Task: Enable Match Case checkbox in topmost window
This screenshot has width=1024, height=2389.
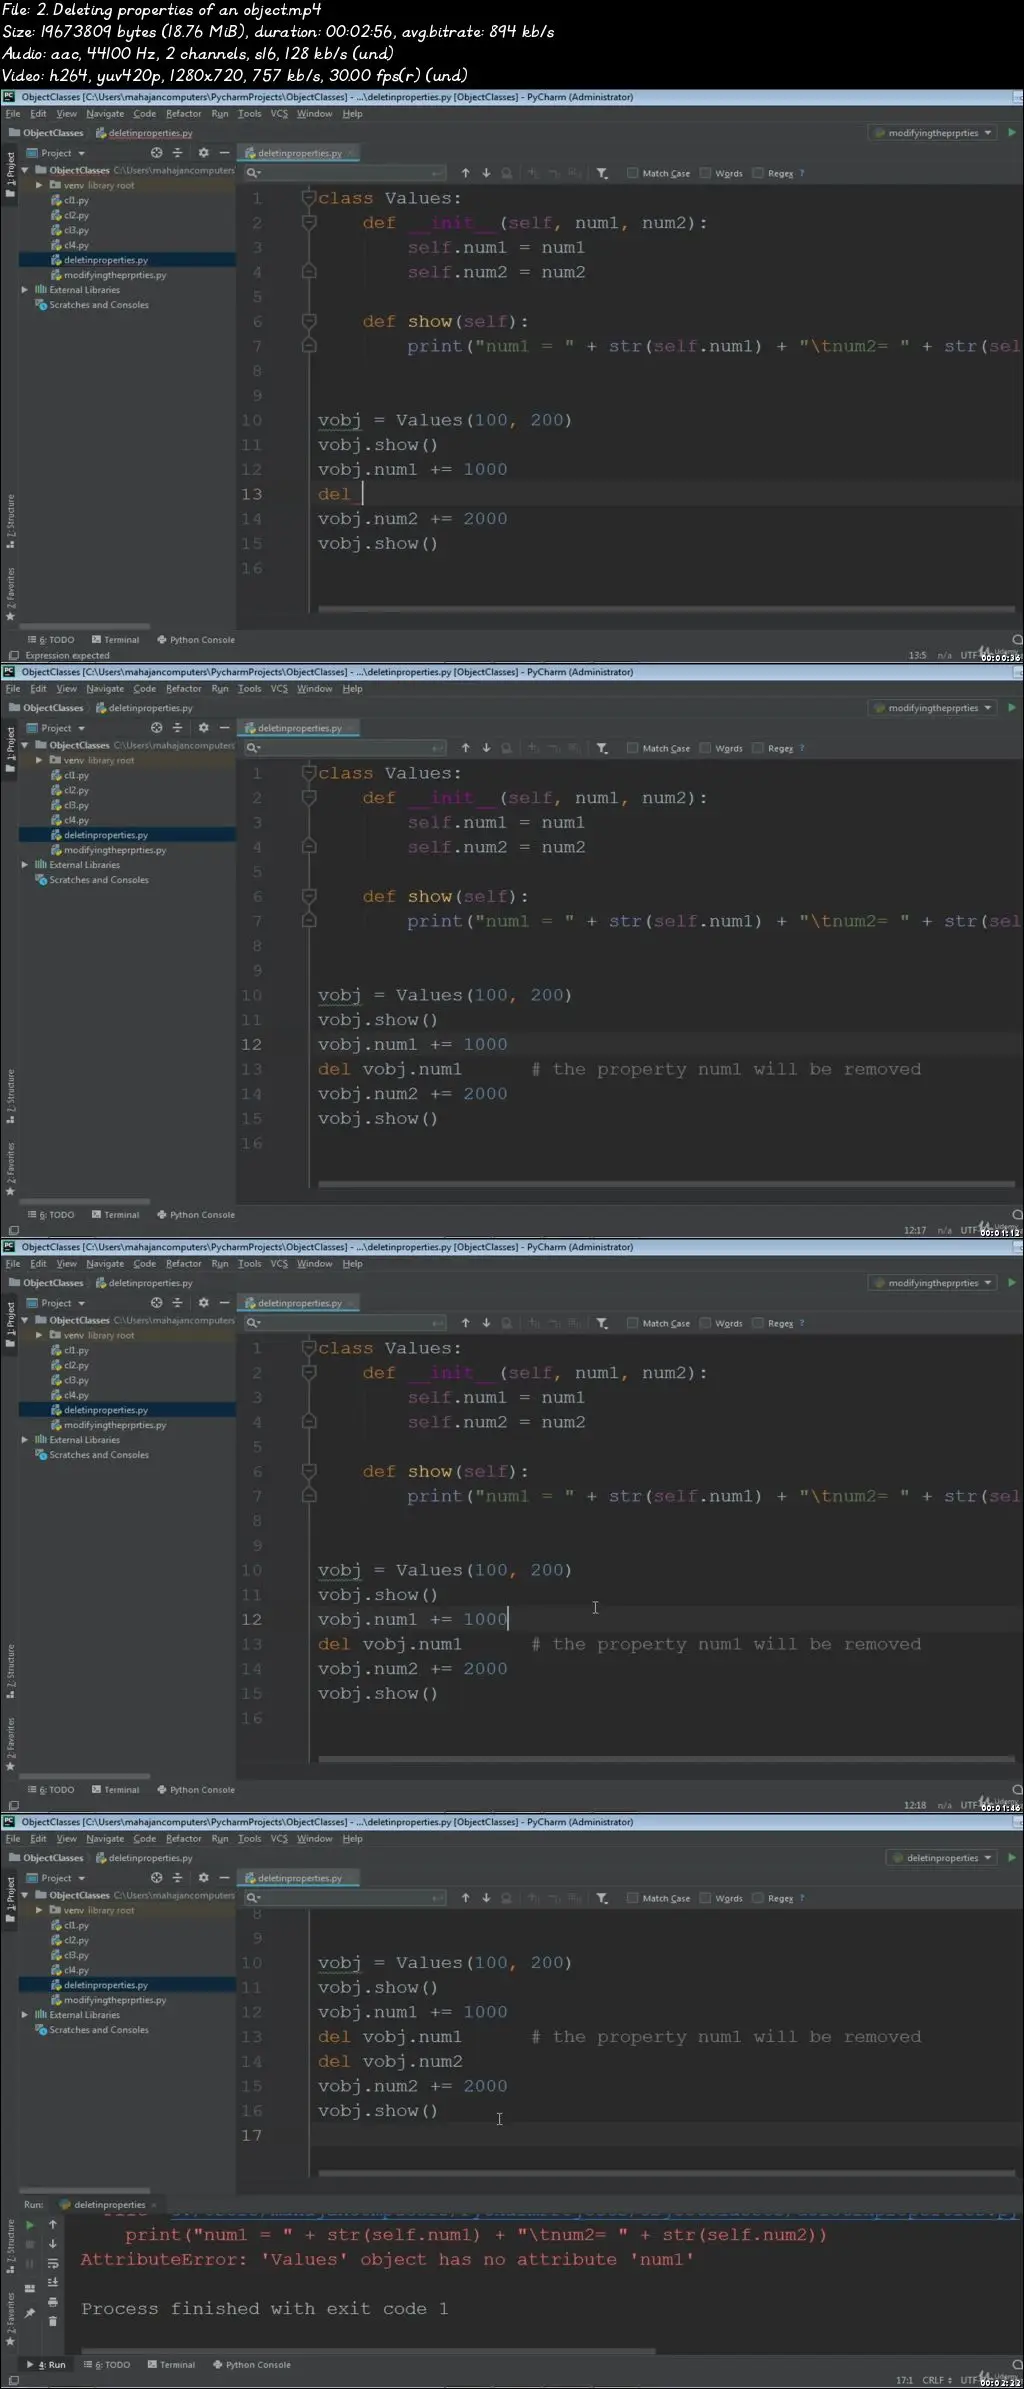Action: point(632,173)
